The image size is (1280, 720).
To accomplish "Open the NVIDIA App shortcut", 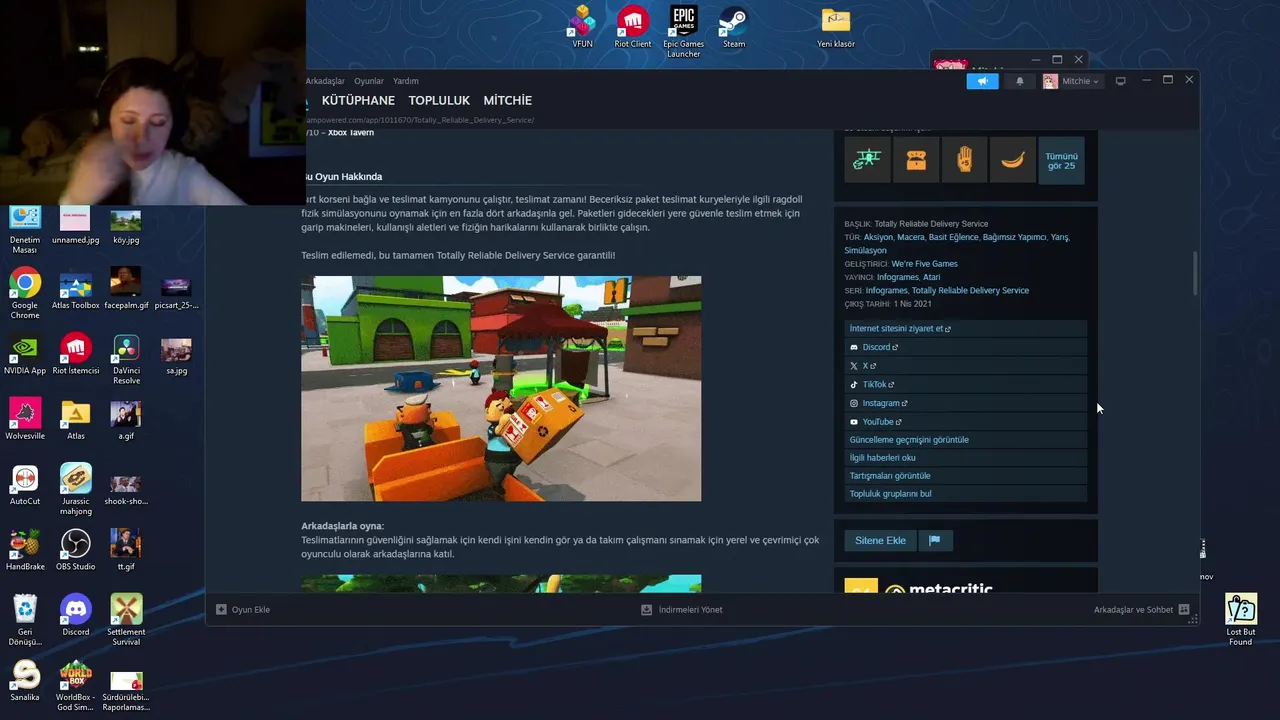I will pos(25,355).
